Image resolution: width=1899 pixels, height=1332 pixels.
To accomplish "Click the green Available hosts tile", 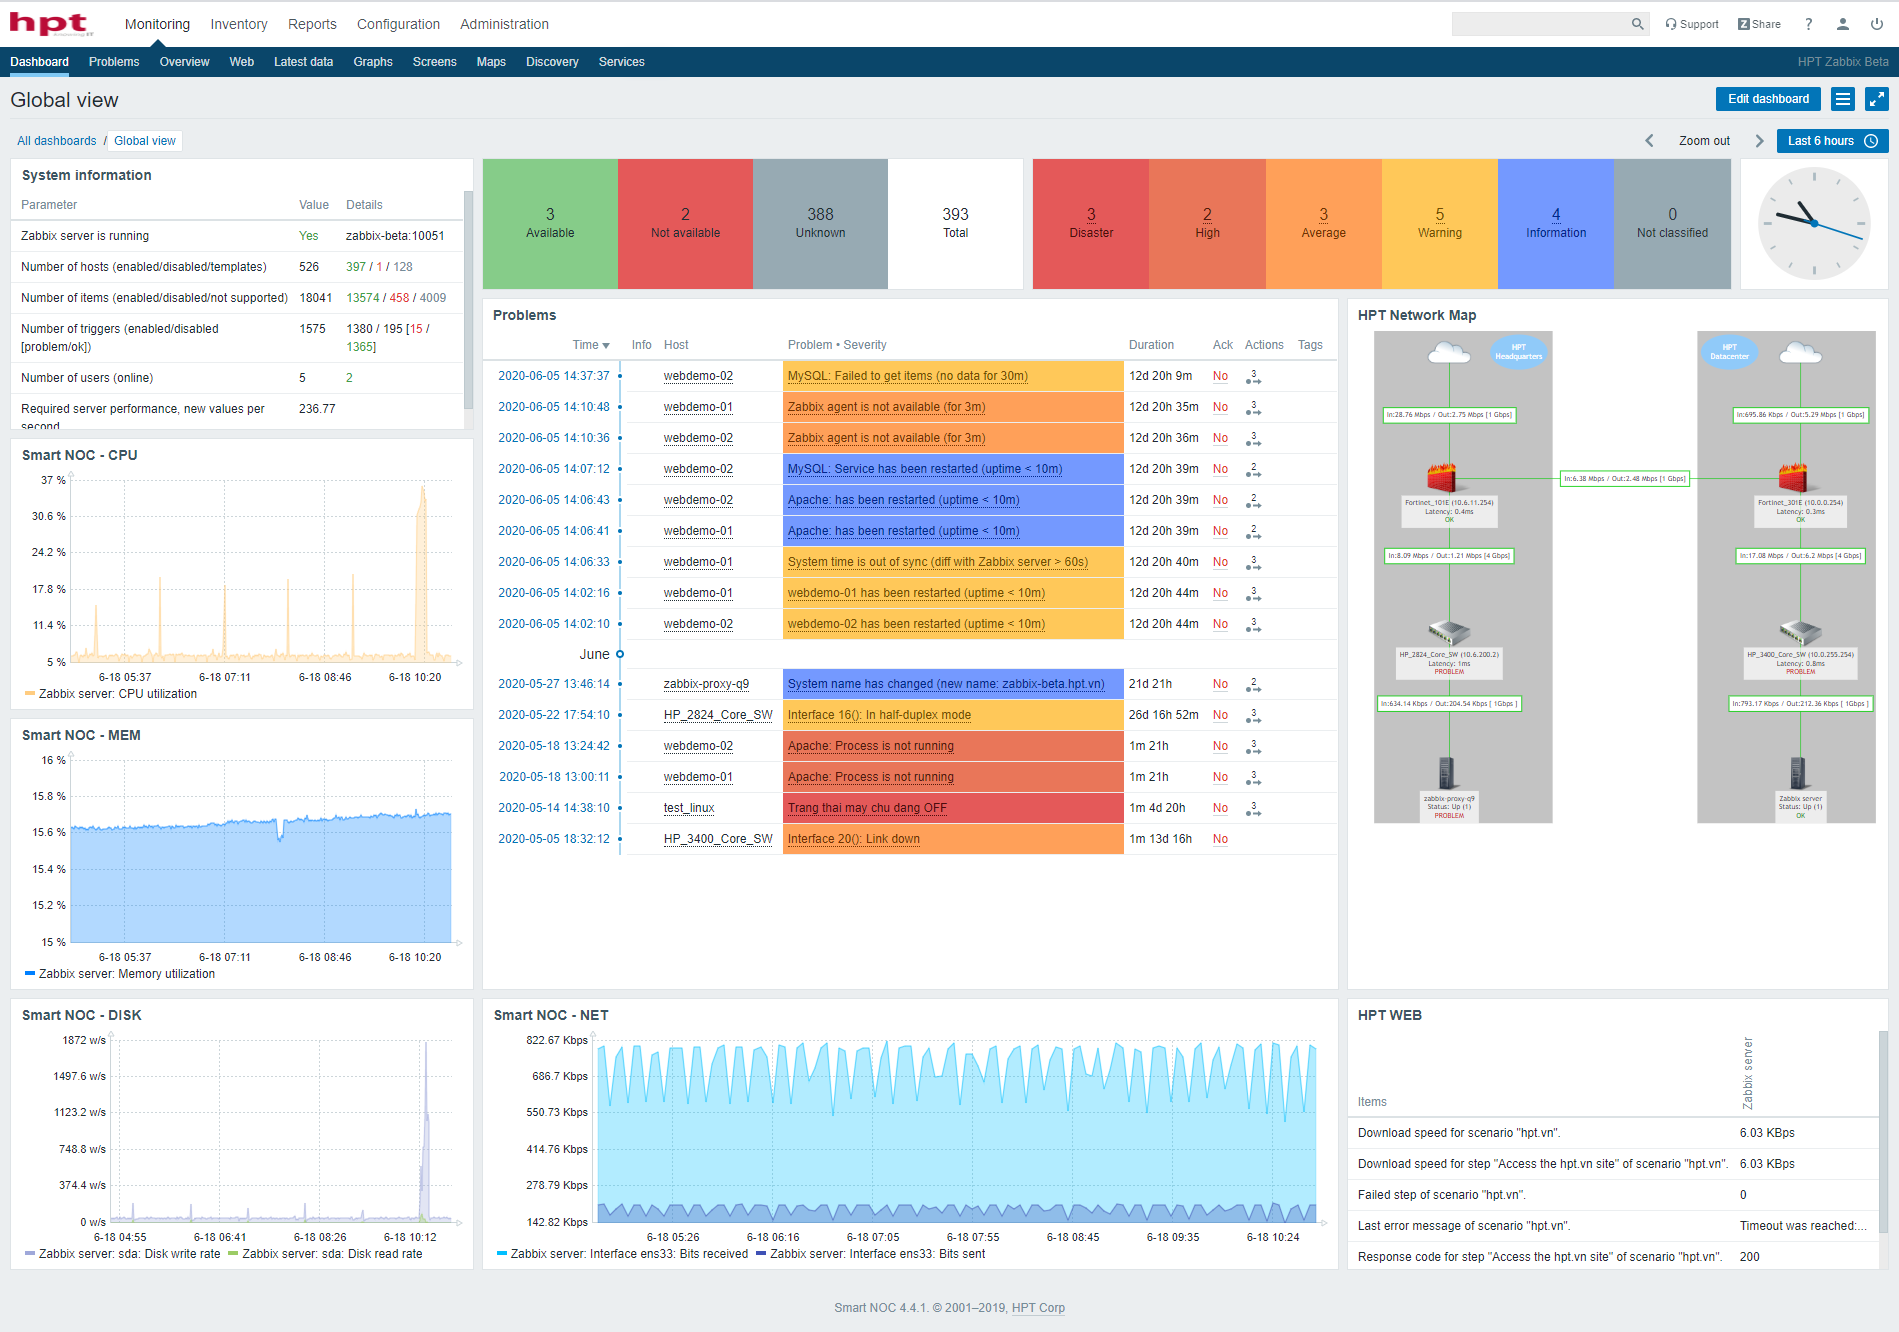I will tap(550, 224).
